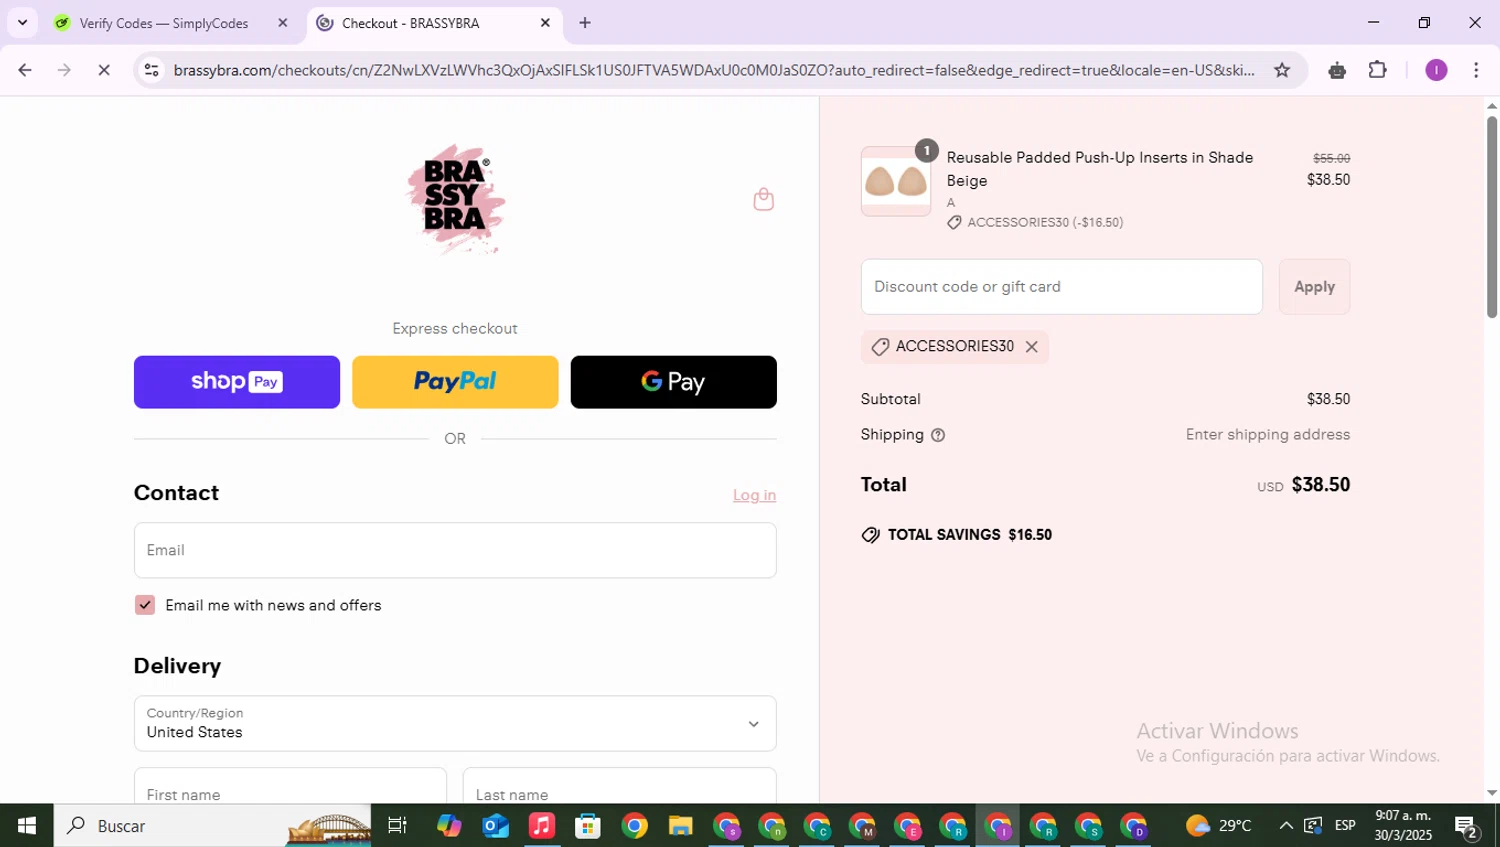Open the weather widget showing 29°C
The width and height of the screenshot is (1500, 847).
(1218, 826)
